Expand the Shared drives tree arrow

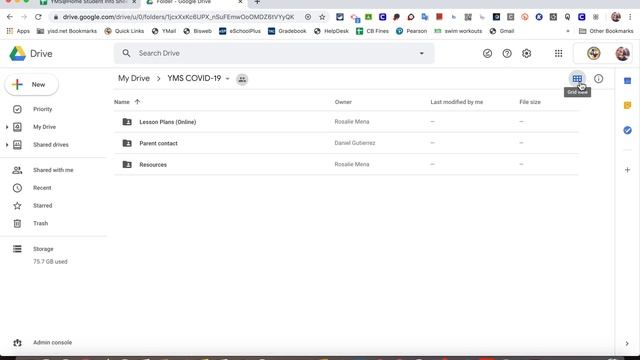coord(7,144)
